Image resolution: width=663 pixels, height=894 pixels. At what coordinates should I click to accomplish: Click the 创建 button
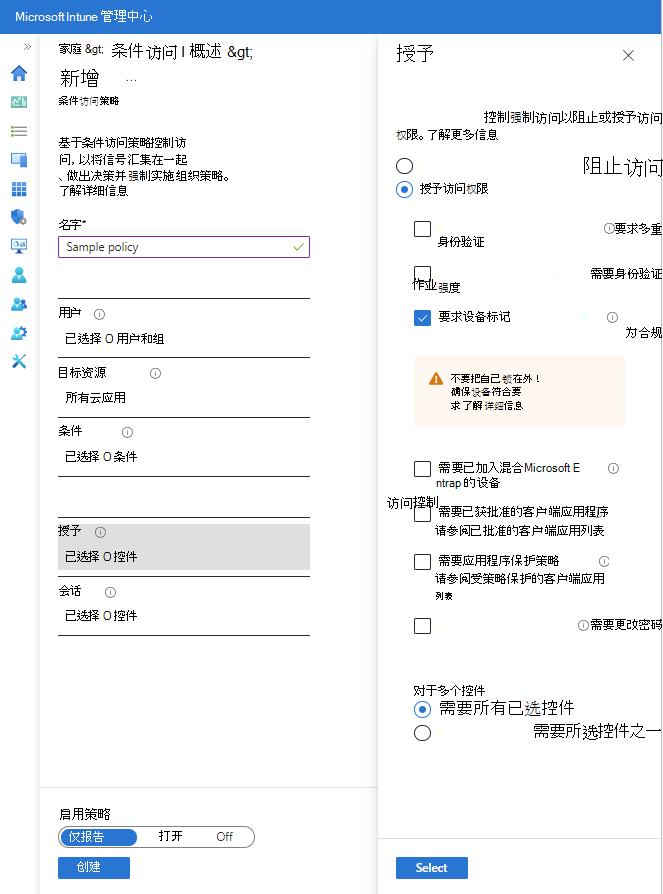coord(94,867)
